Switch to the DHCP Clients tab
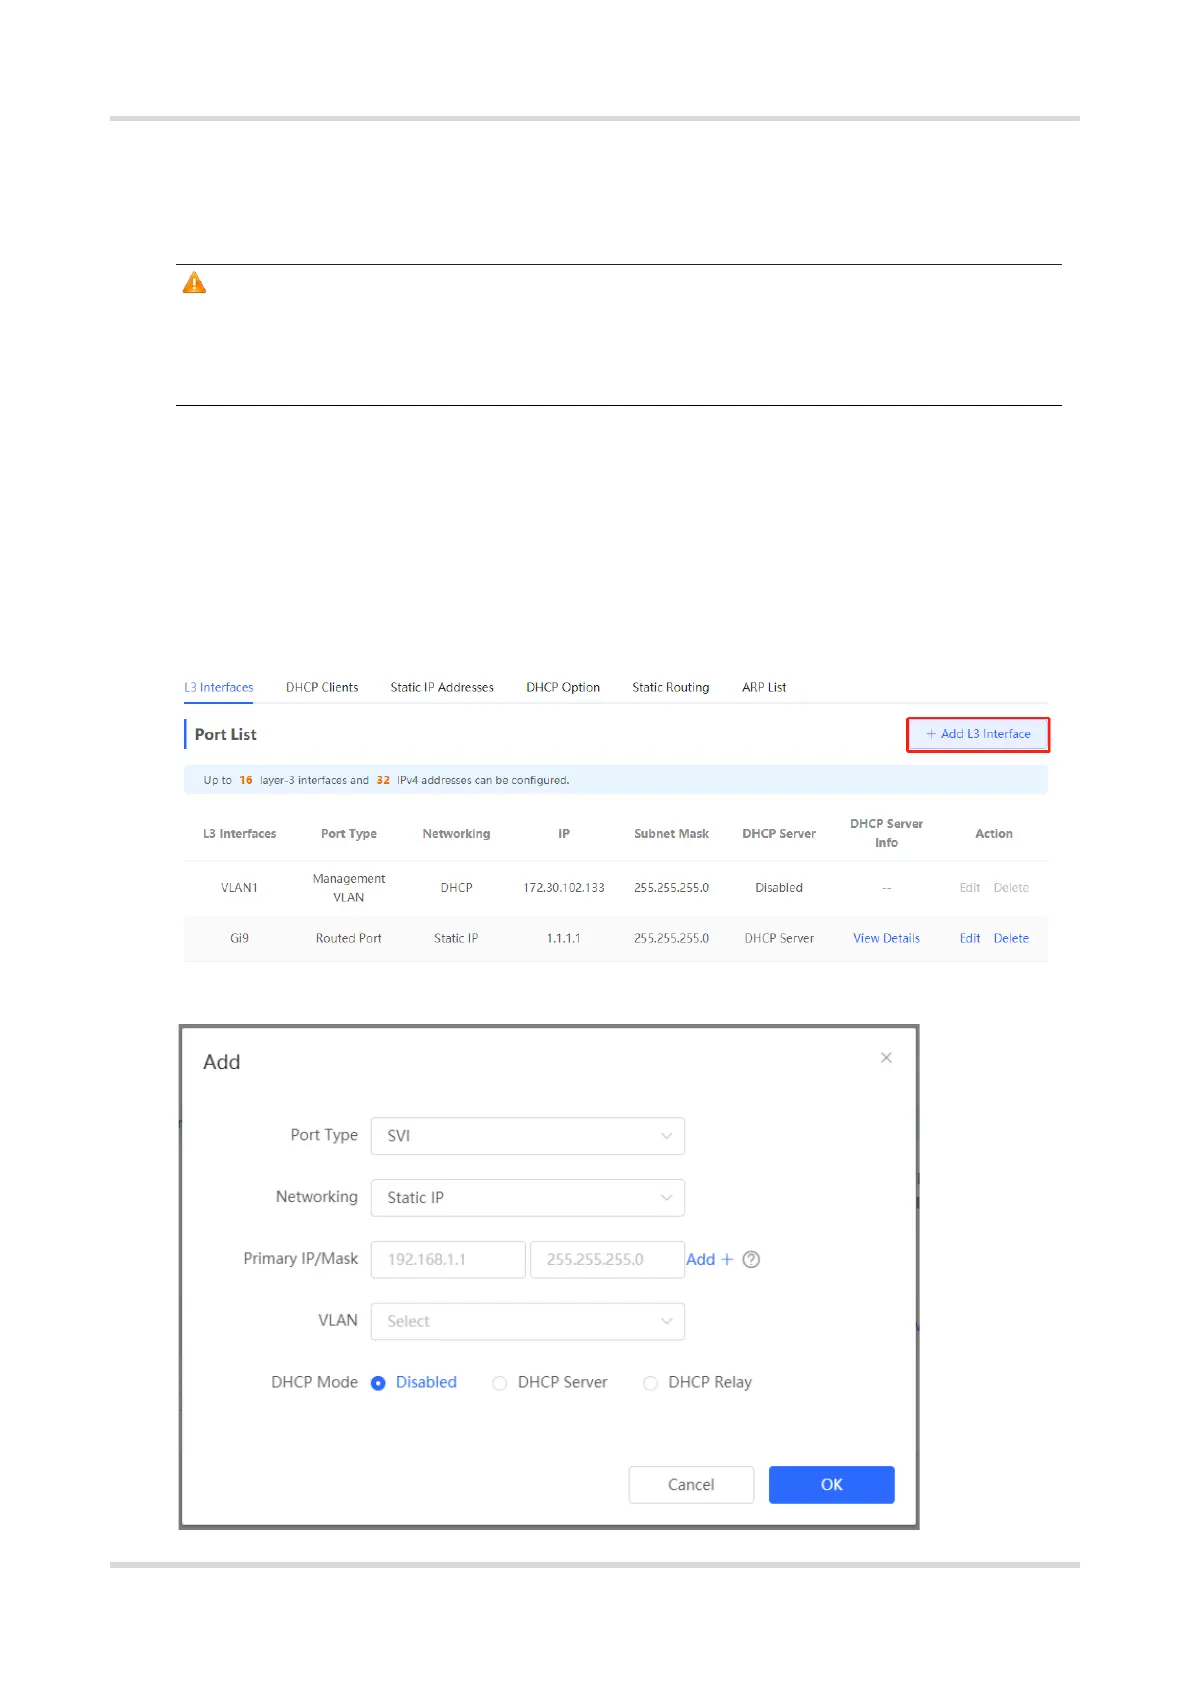Image resolution: width=1191 pixels, height=1684 pixels. [322, 687]
